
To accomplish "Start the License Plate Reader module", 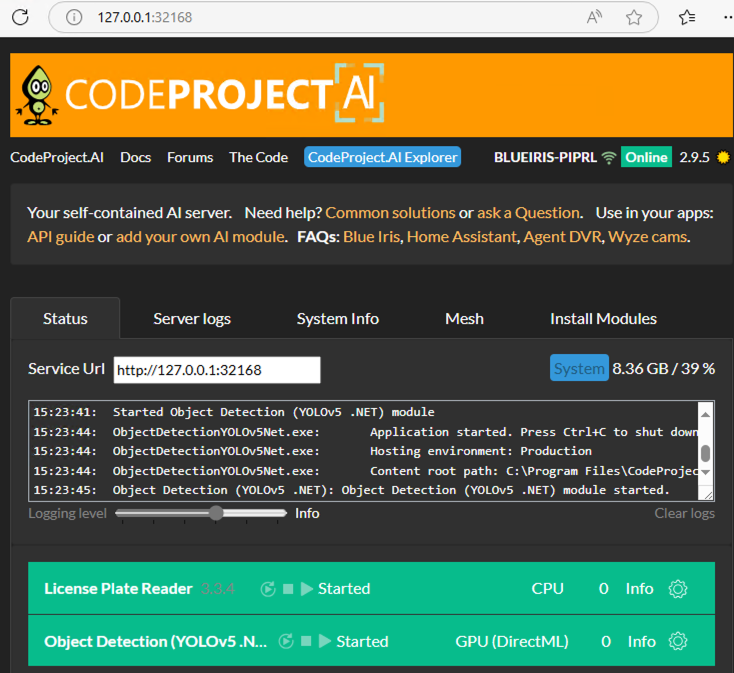I will click(307, 589).
